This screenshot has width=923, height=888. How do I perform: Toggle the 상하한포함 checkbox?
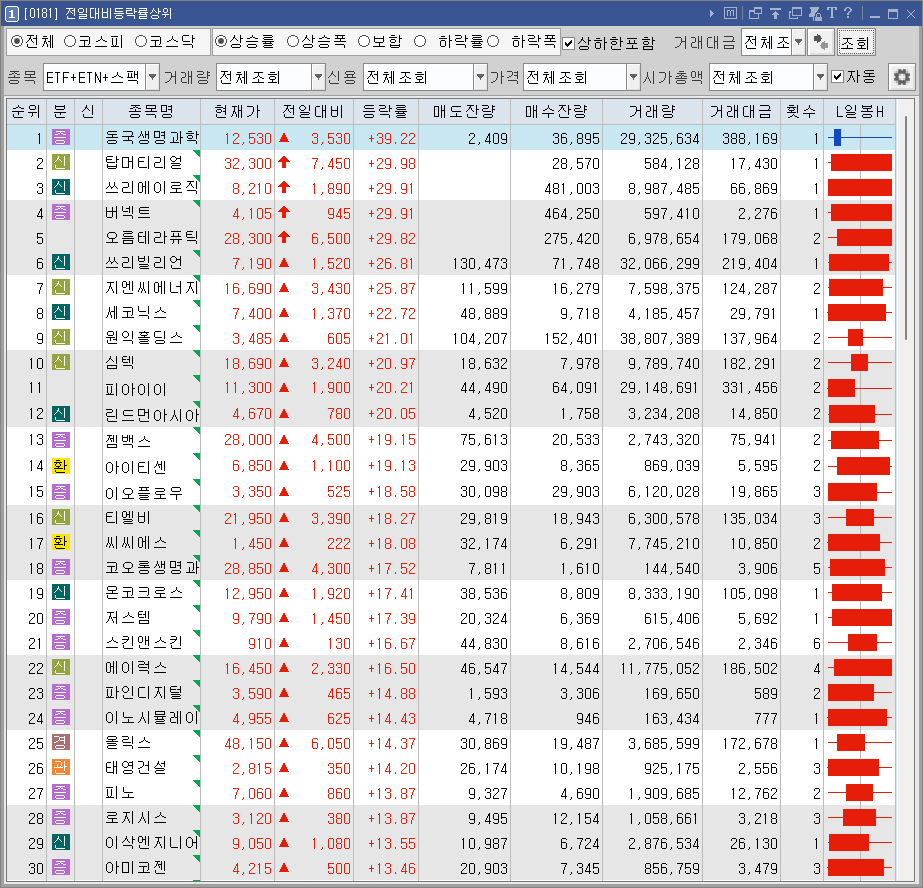pos(569,44)
